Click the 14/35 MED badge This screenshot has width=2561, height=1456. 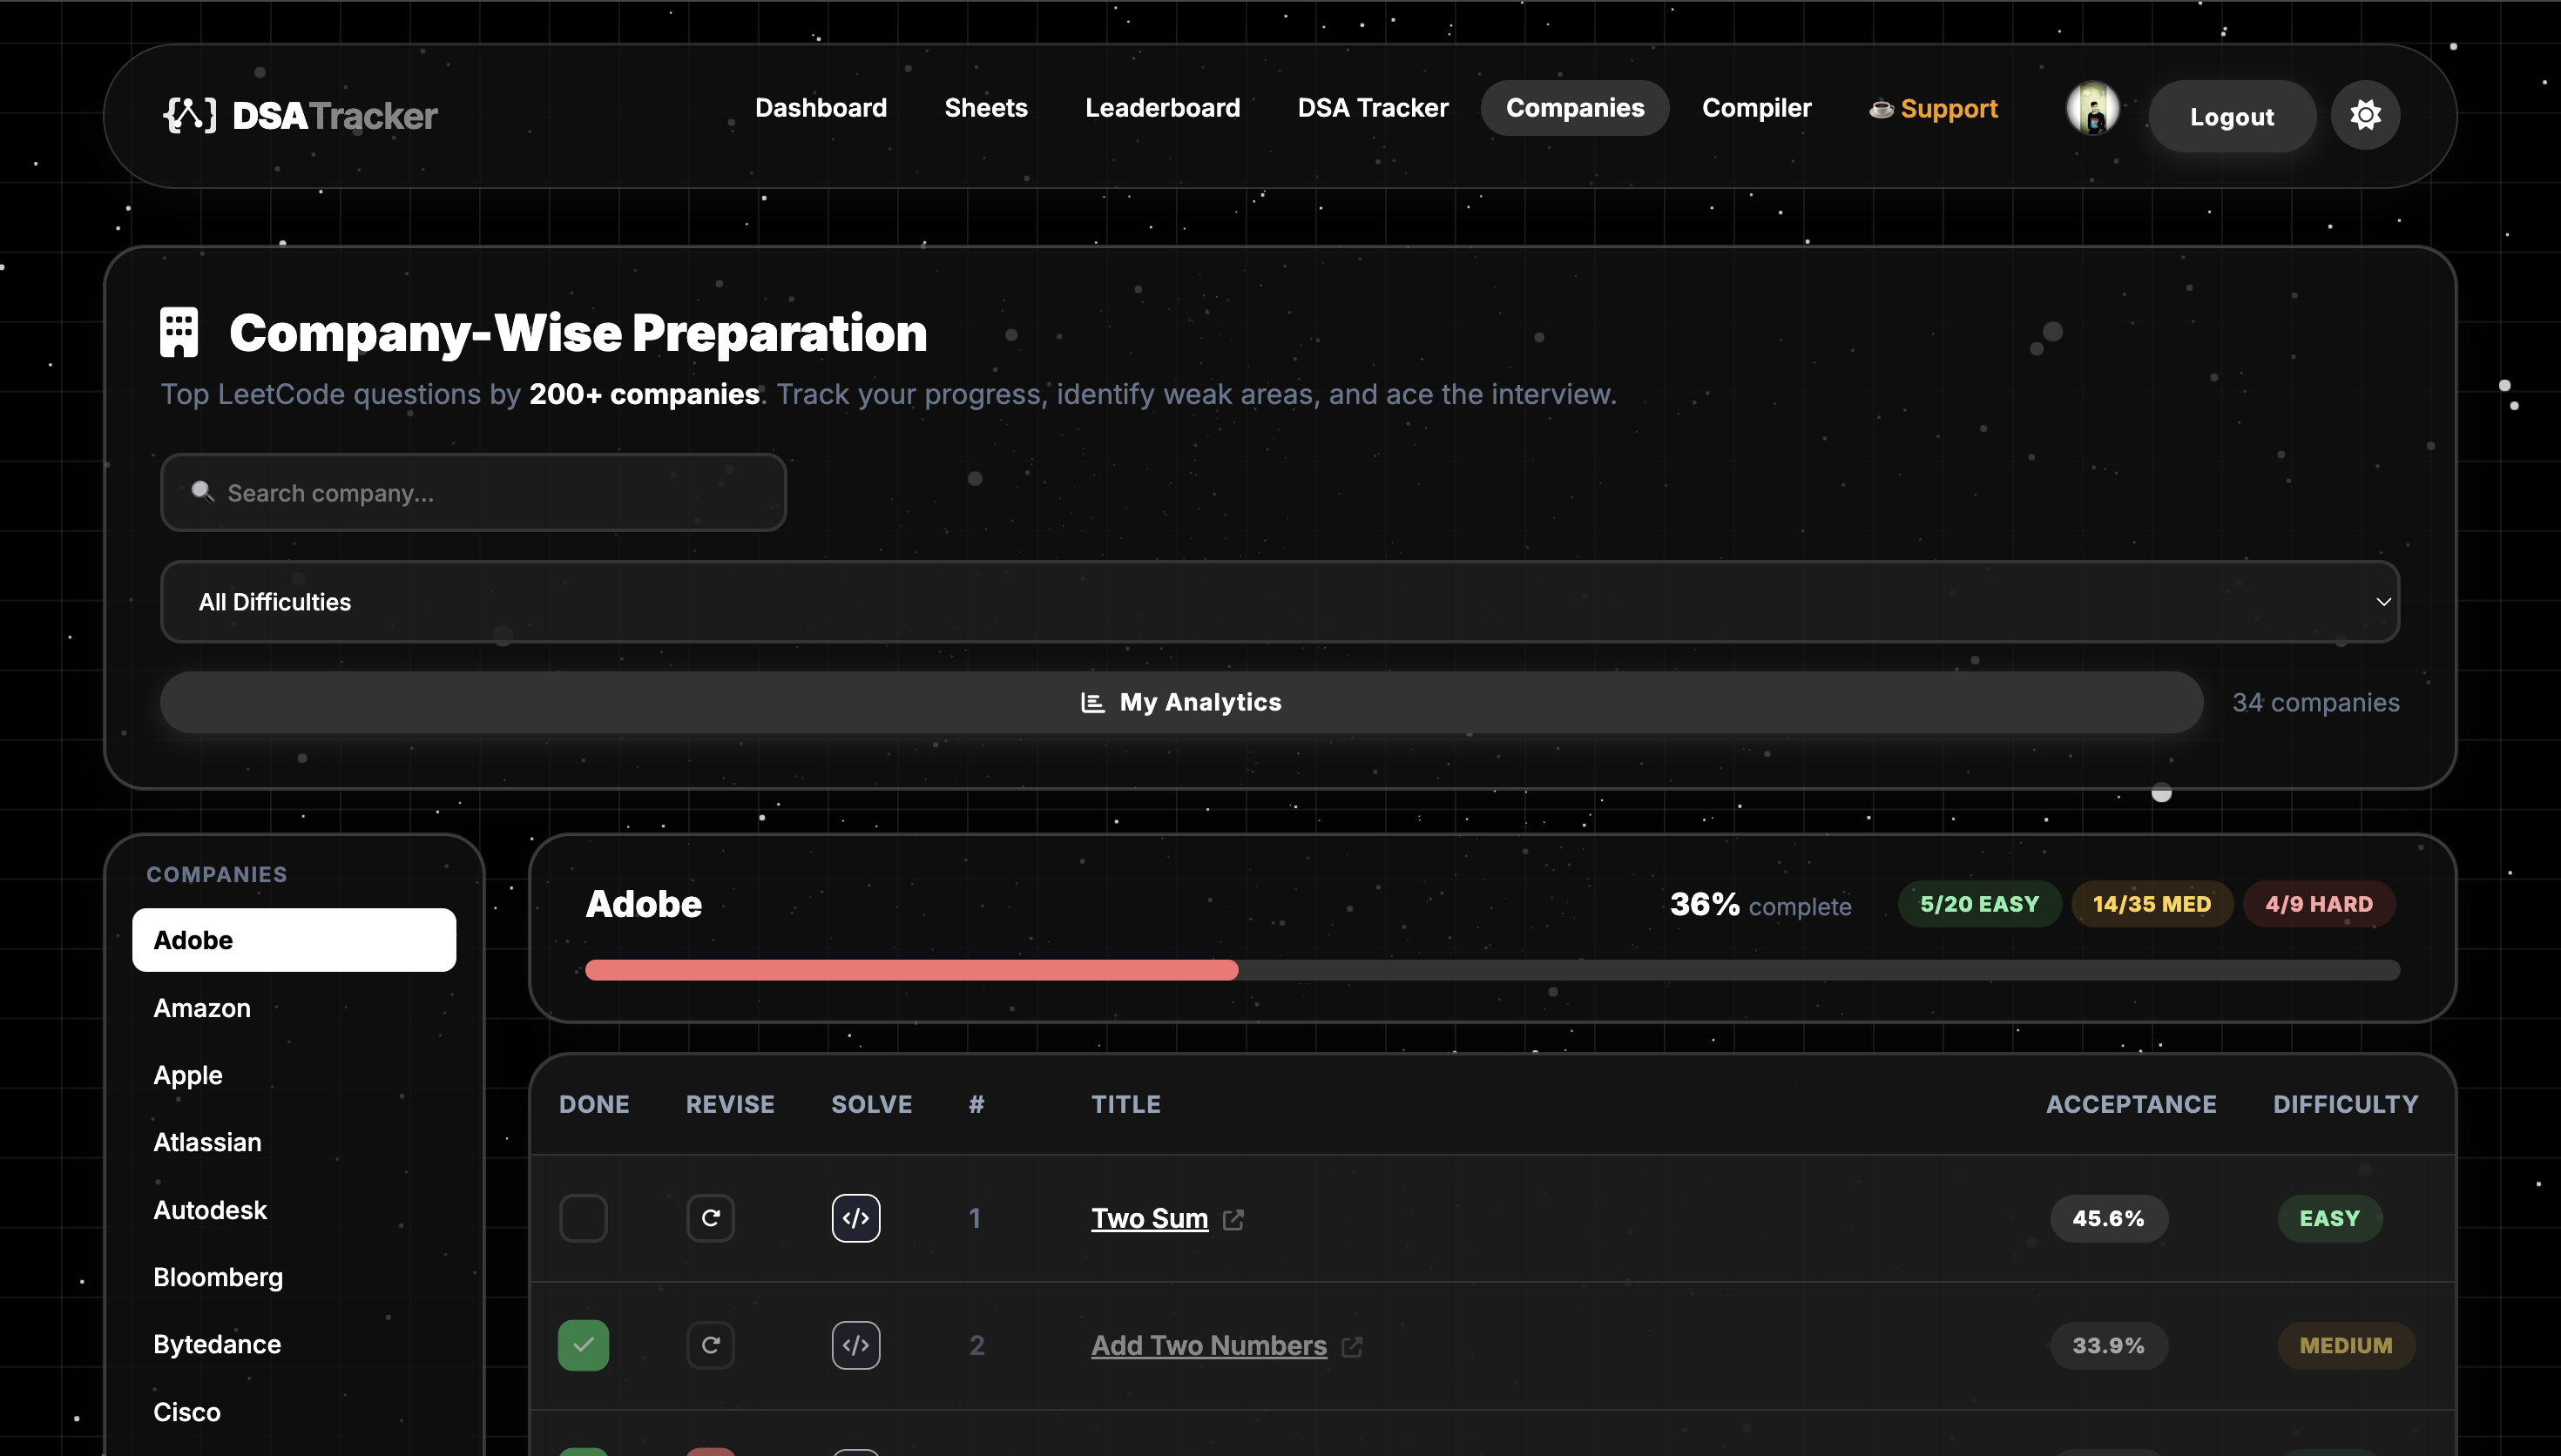click(x=2152, y=903)
